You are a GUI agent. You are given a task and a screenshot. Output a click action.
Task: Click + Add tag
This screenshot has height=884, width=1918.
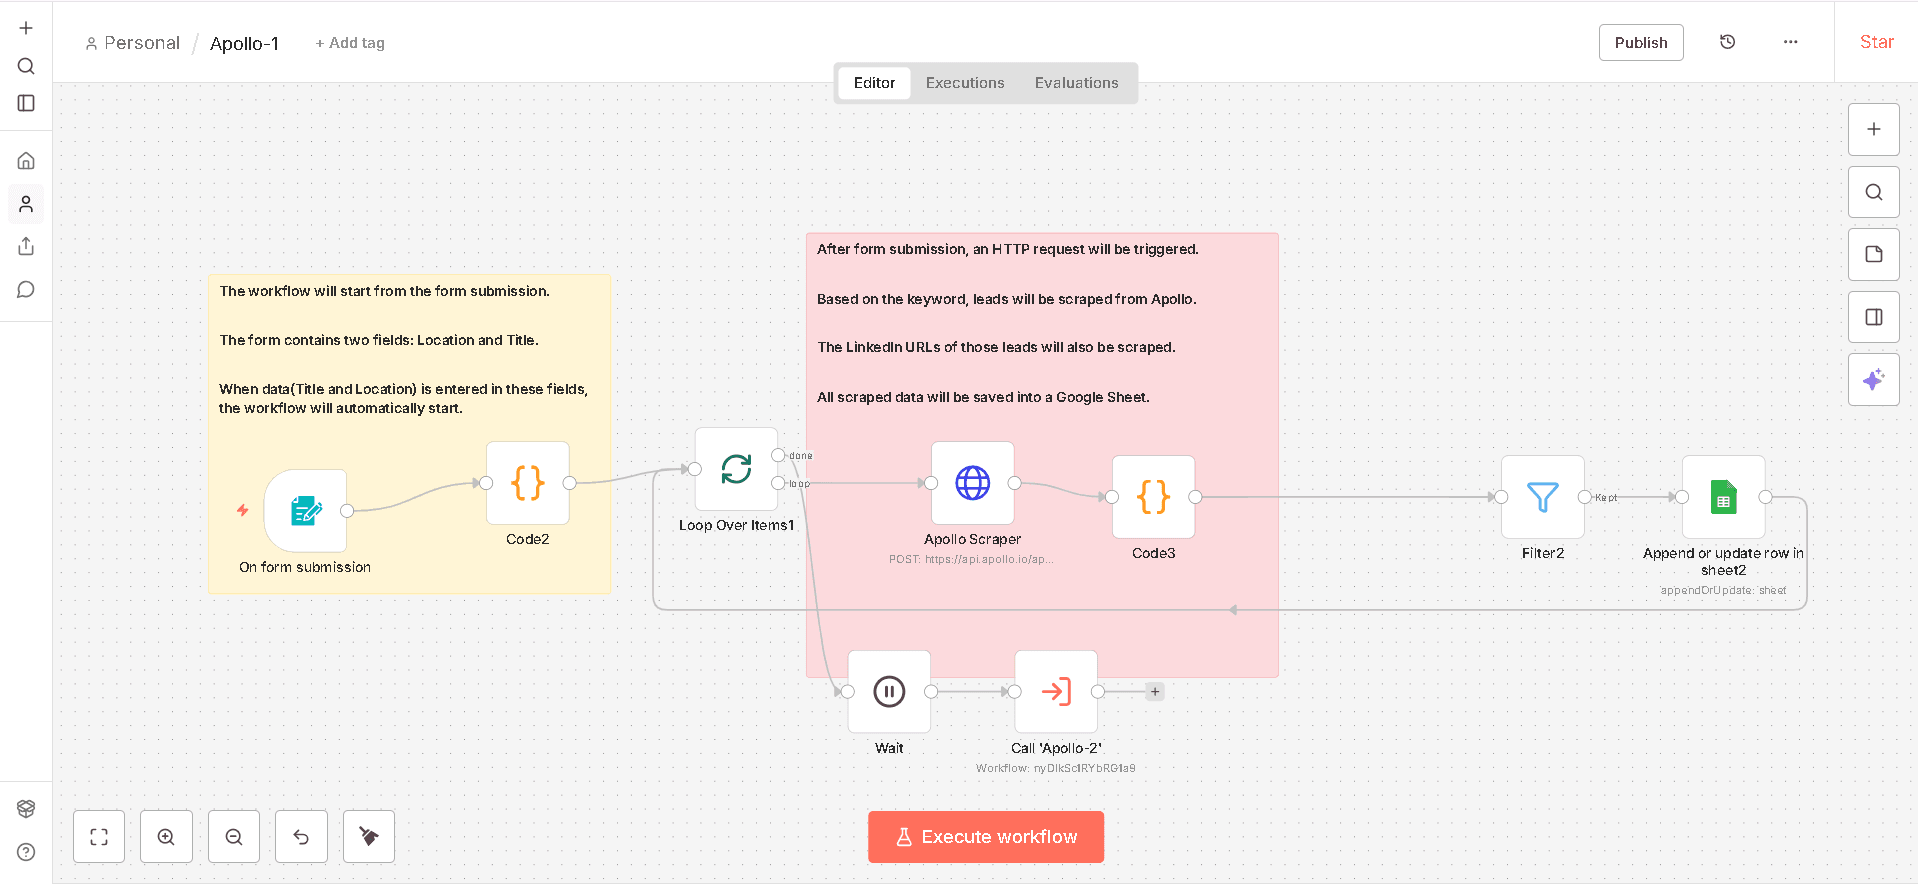click(x=350, y=43)
